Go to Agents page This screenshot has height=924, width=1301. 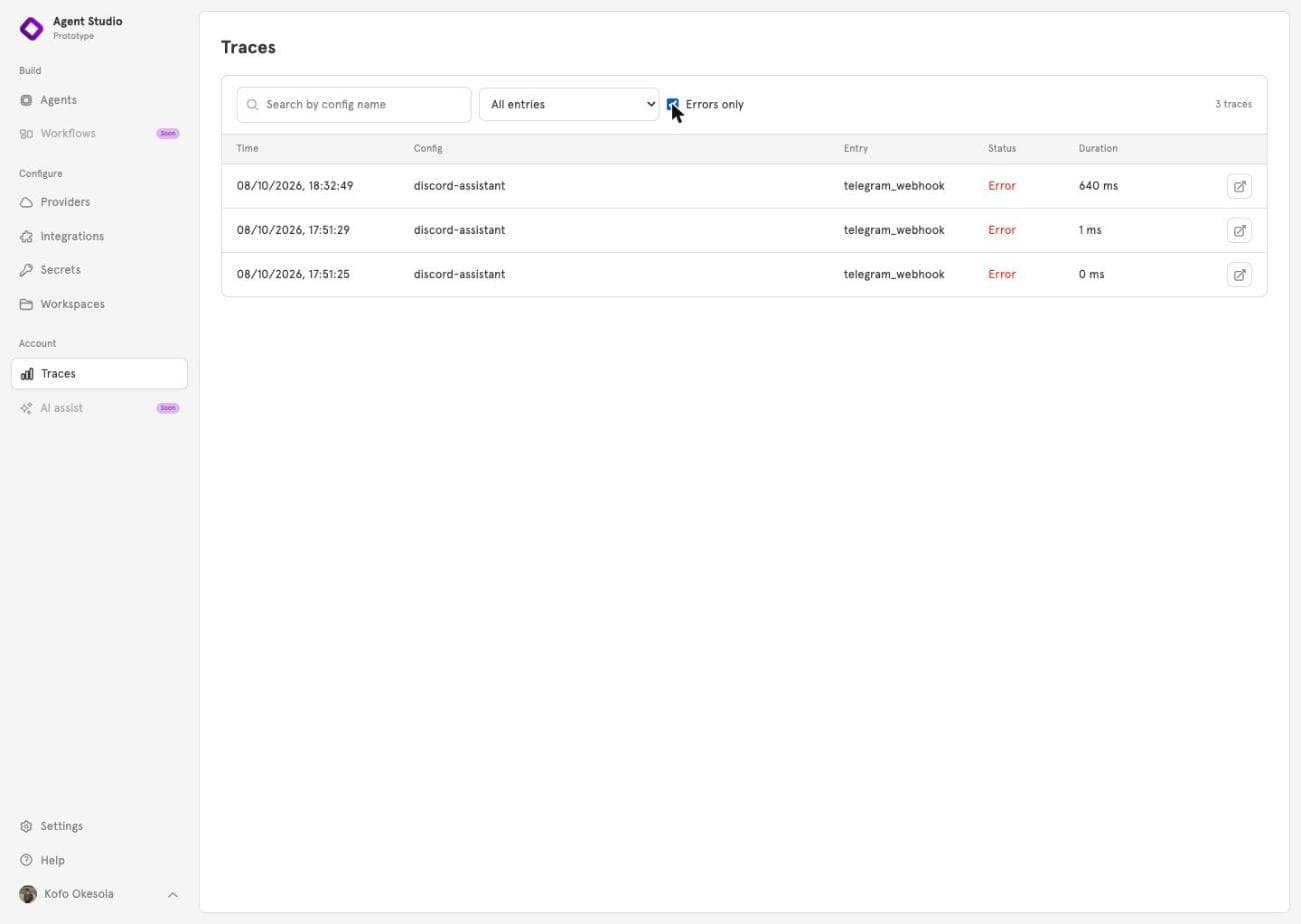click(x=58, y=100)
